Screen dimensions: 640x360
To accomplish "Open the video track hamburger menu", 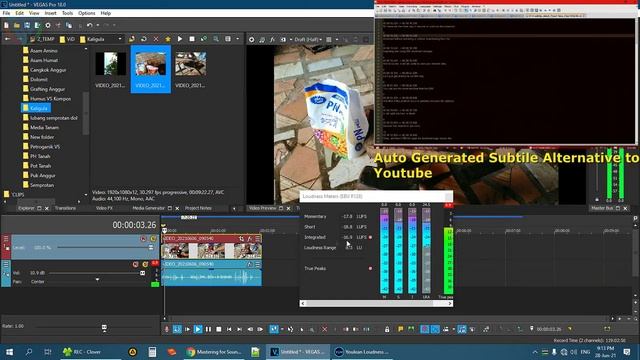I will point(6,239).
